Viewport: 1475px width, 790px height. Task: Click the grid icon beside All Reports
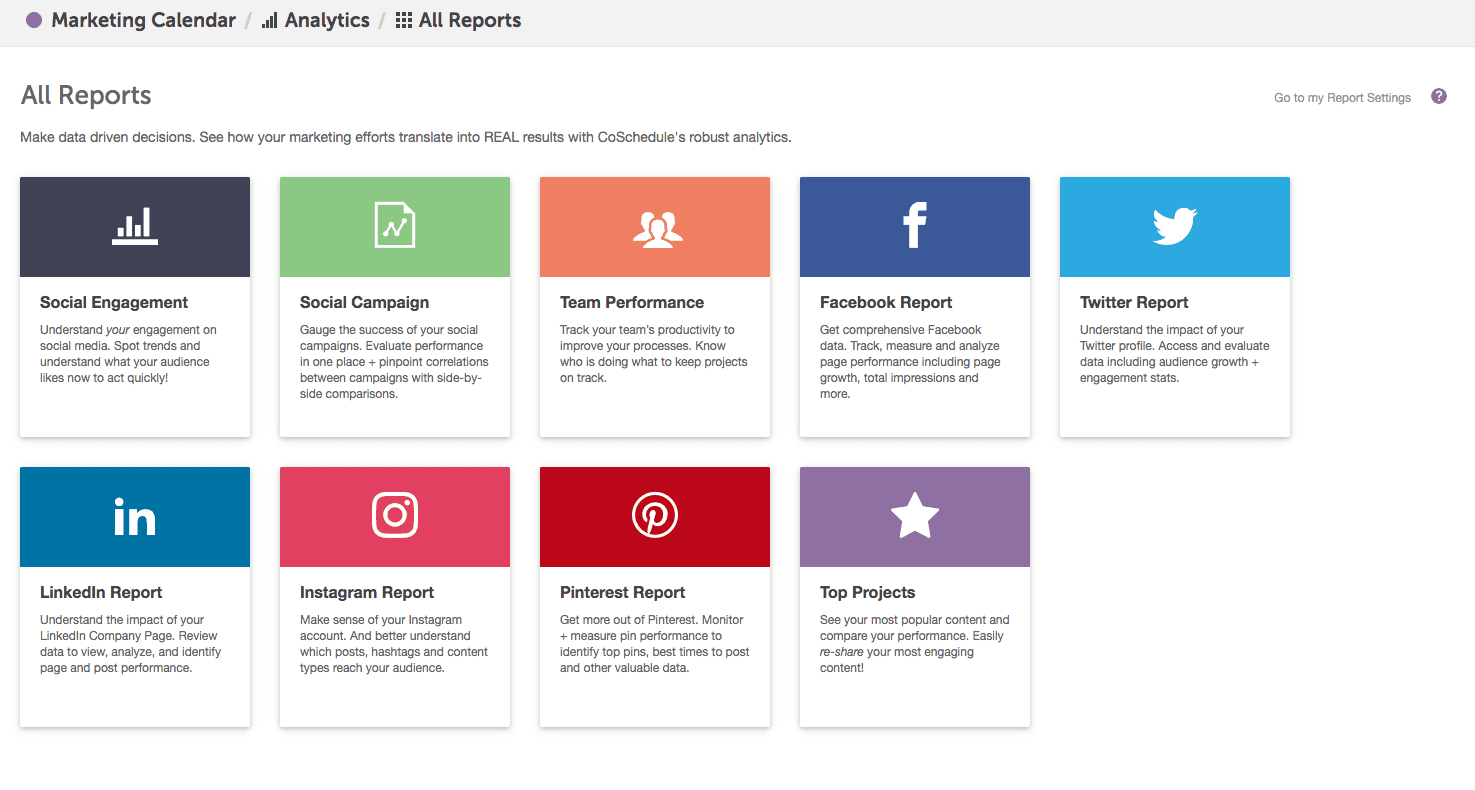(x=404, y=20)
